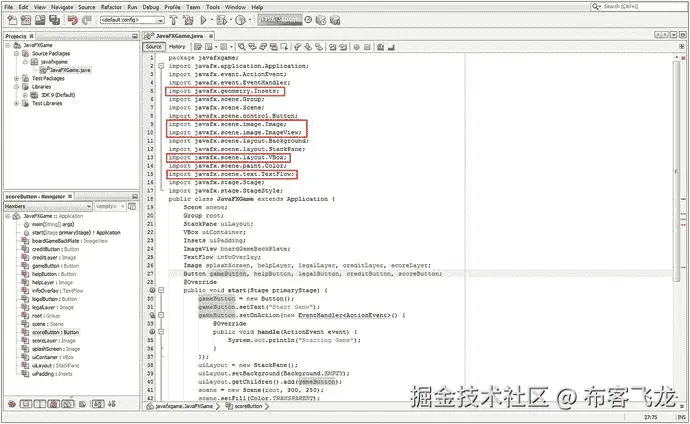Click the Last Edit icon after History button
The width and height of the screenshot is (690, 424).
point(198,46)
